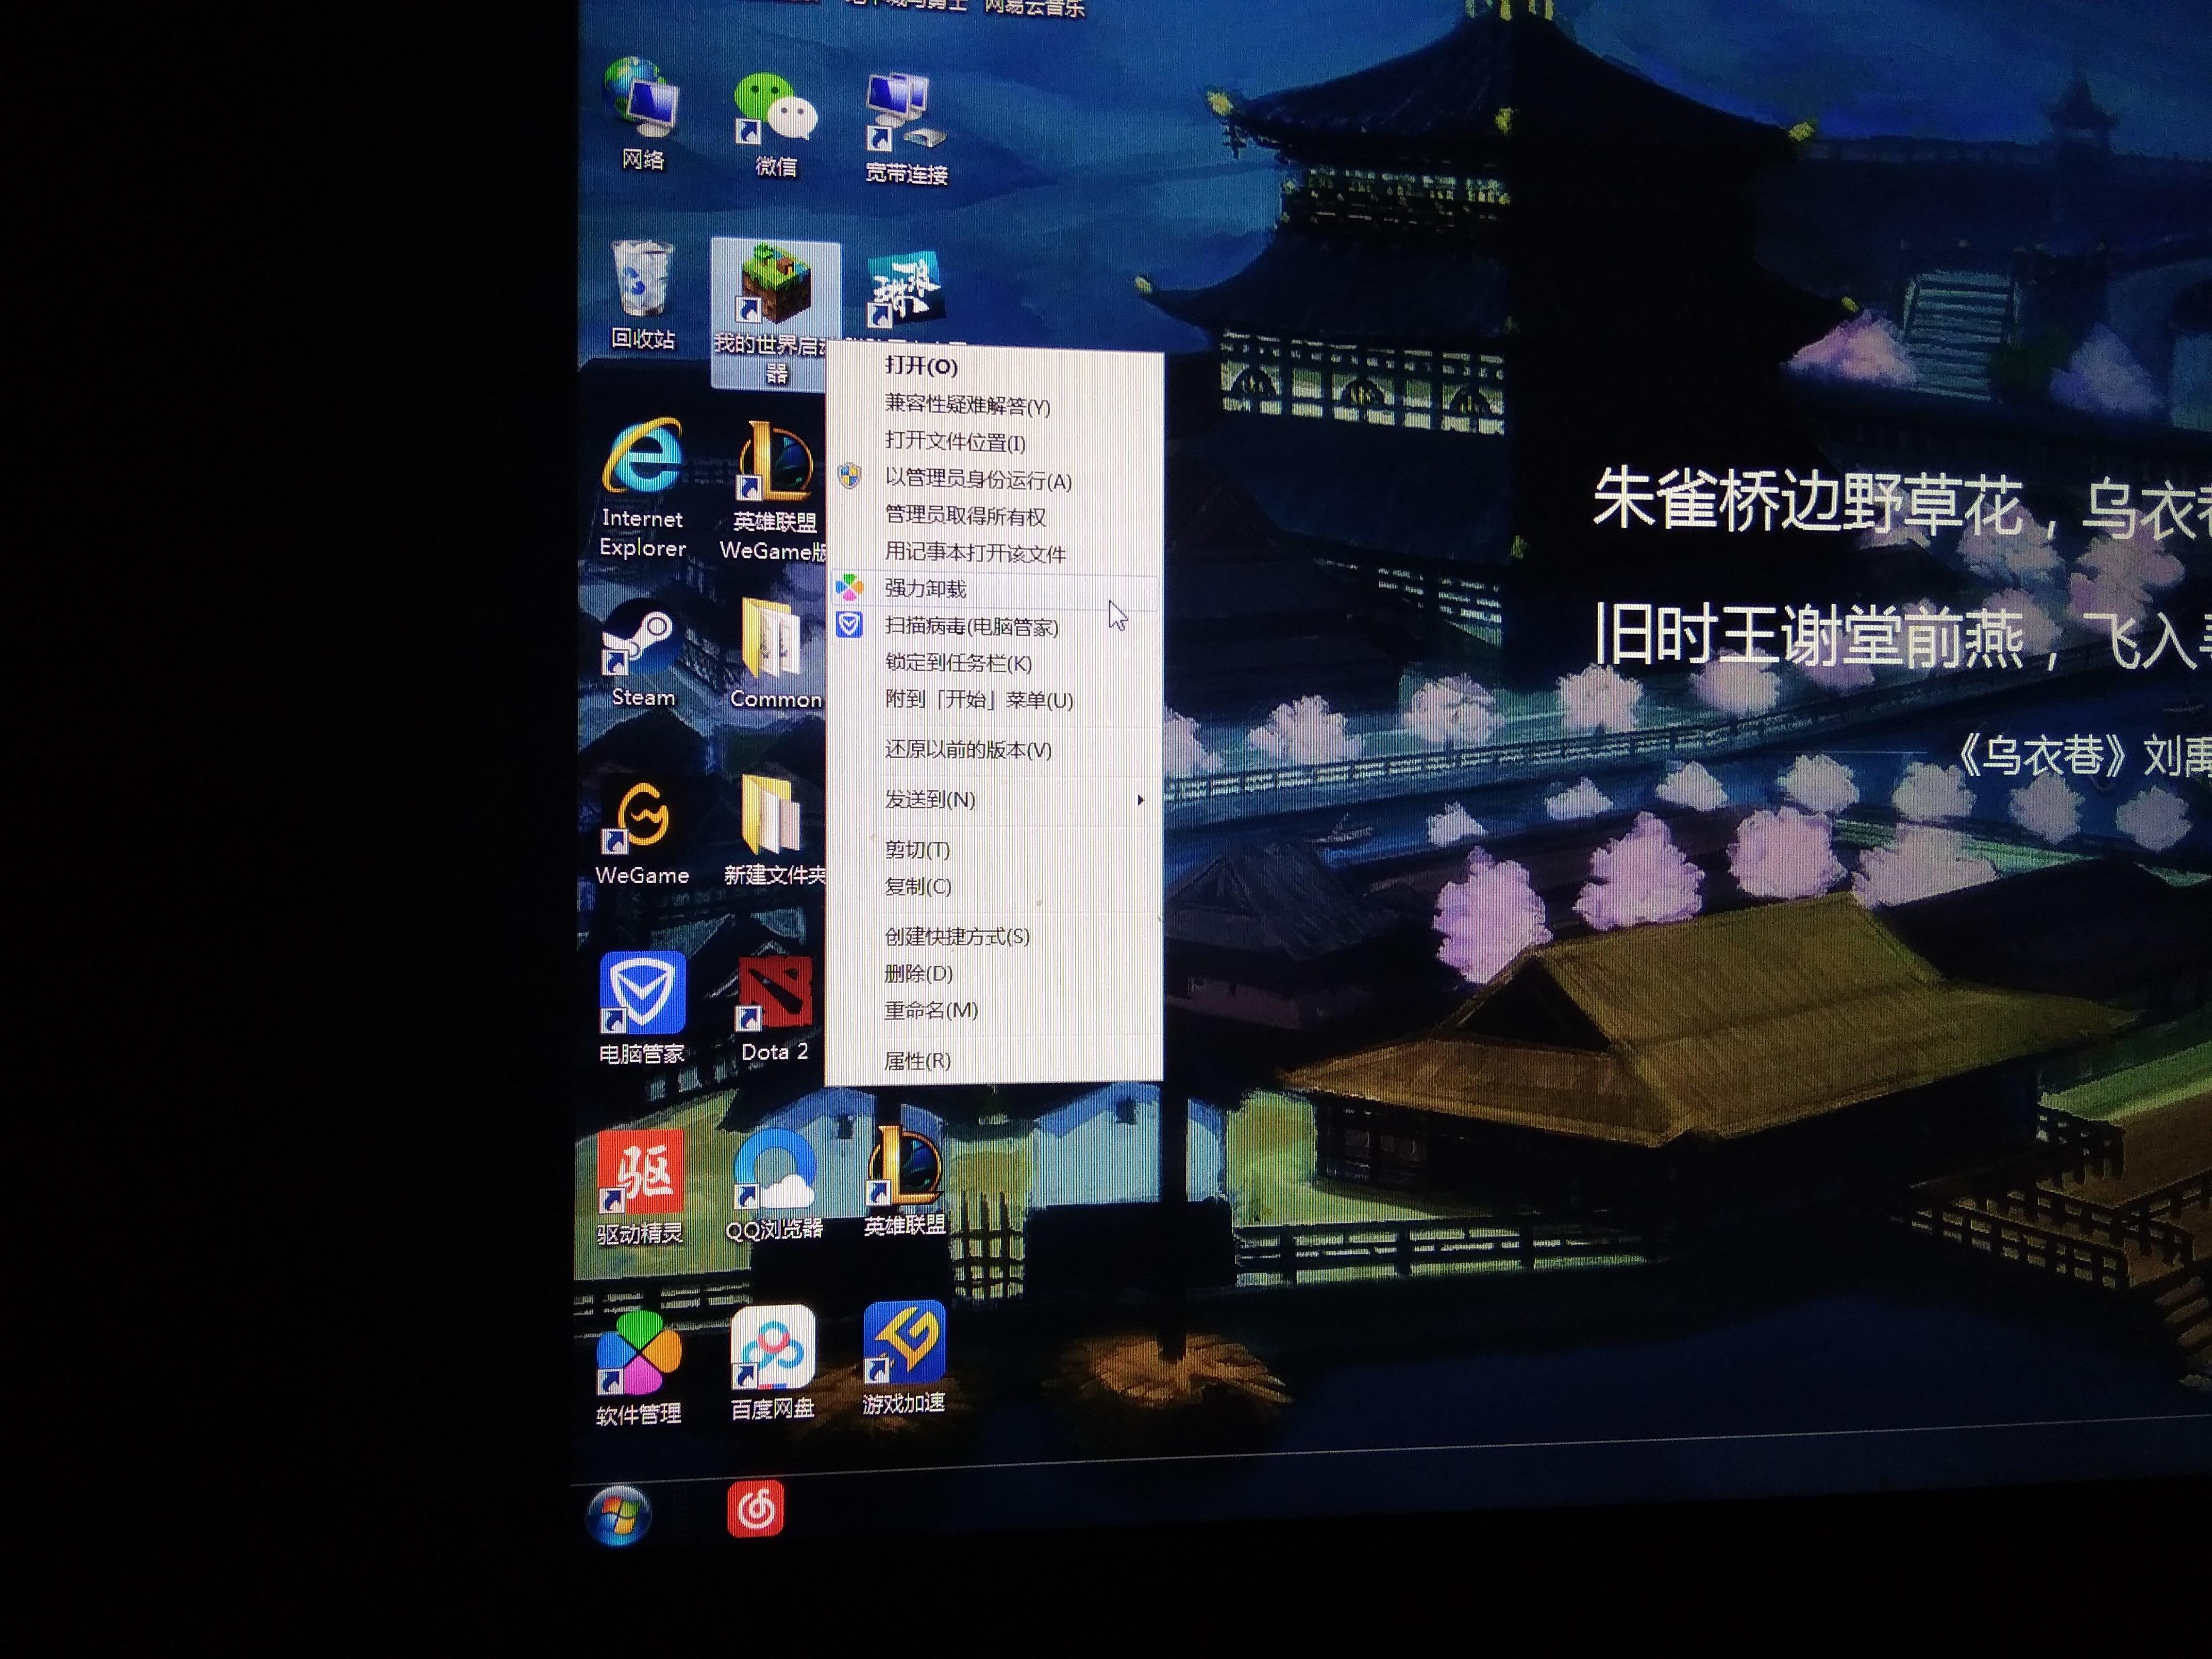Open 英雄联盟 WeGame版 shortcut
This screenshot has width=2212, height=1659.
[x=774, y=491]
